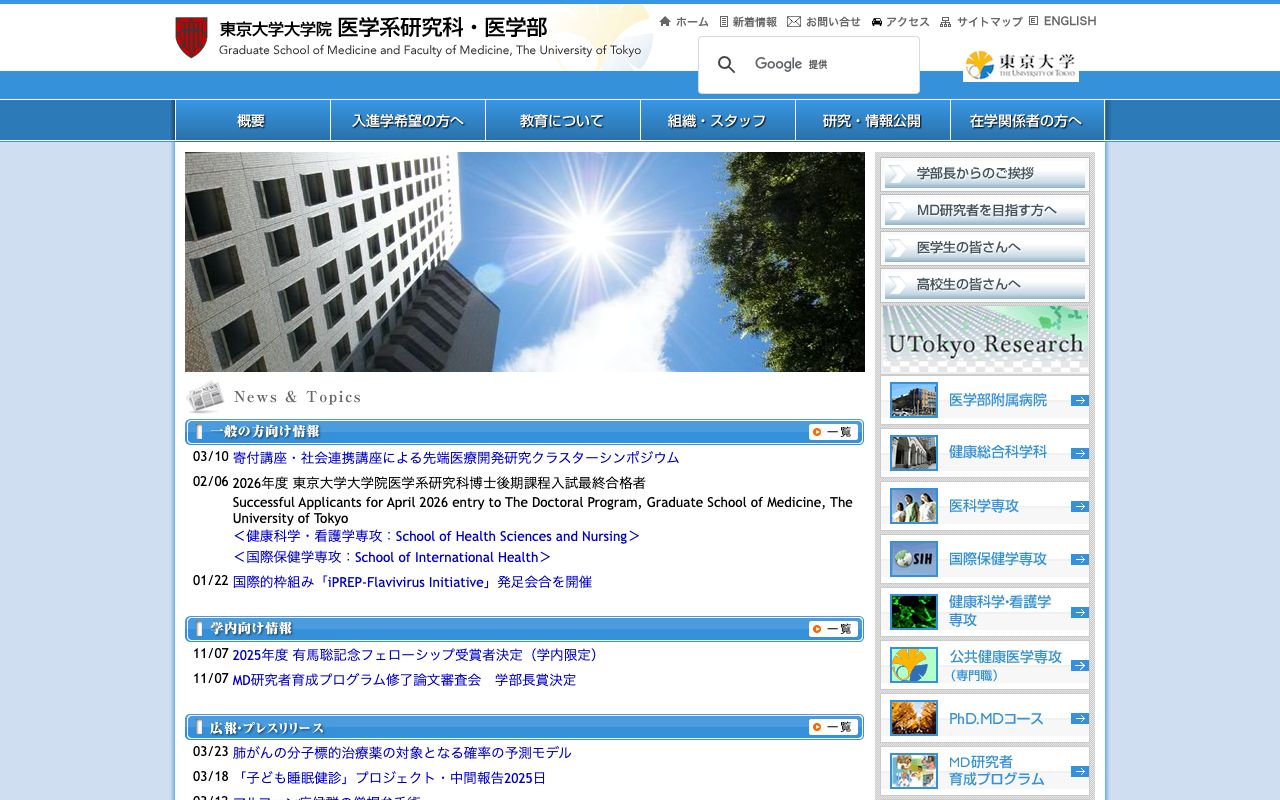Click the mail icon beside お問い合せ
The image size is (1280, 800).
pyautogui.click(x=793, y=21)
